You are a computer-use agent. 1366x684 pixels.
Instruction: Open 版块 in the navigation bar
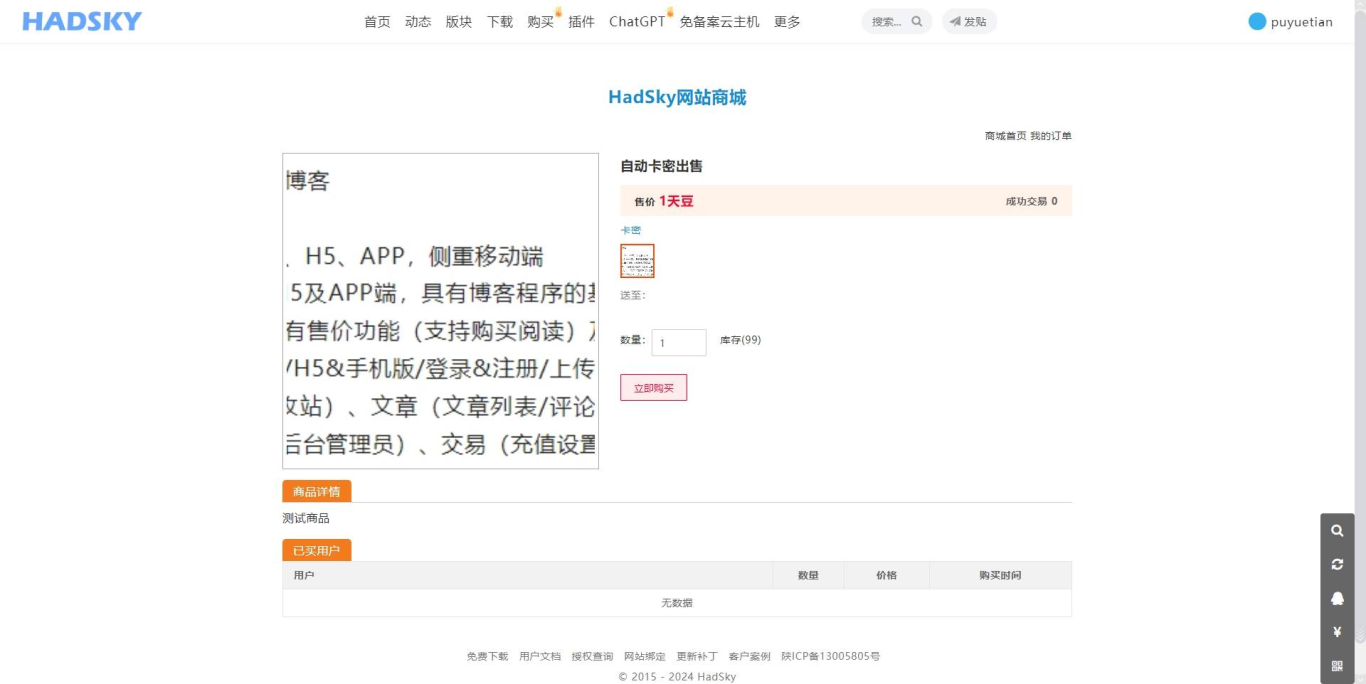pyautogui.click(x=459, y=22)
